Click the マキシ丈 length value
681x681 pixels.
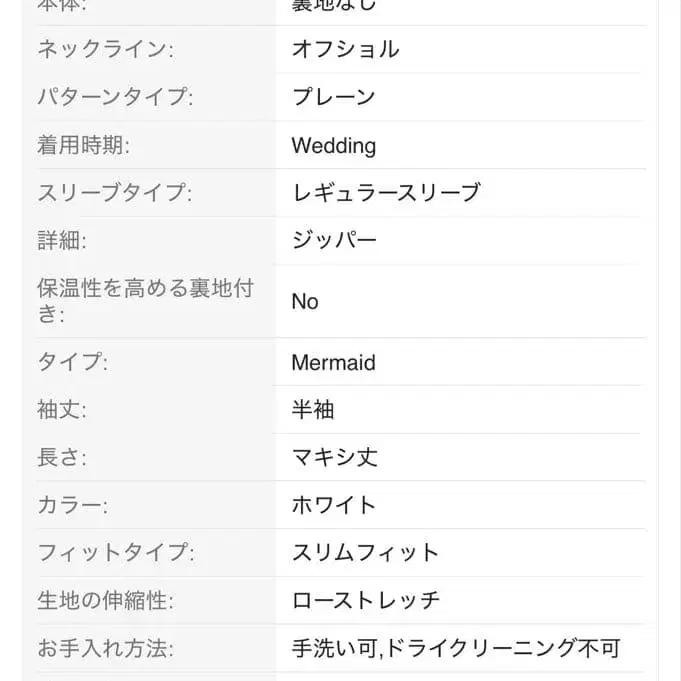coord(334,458)
